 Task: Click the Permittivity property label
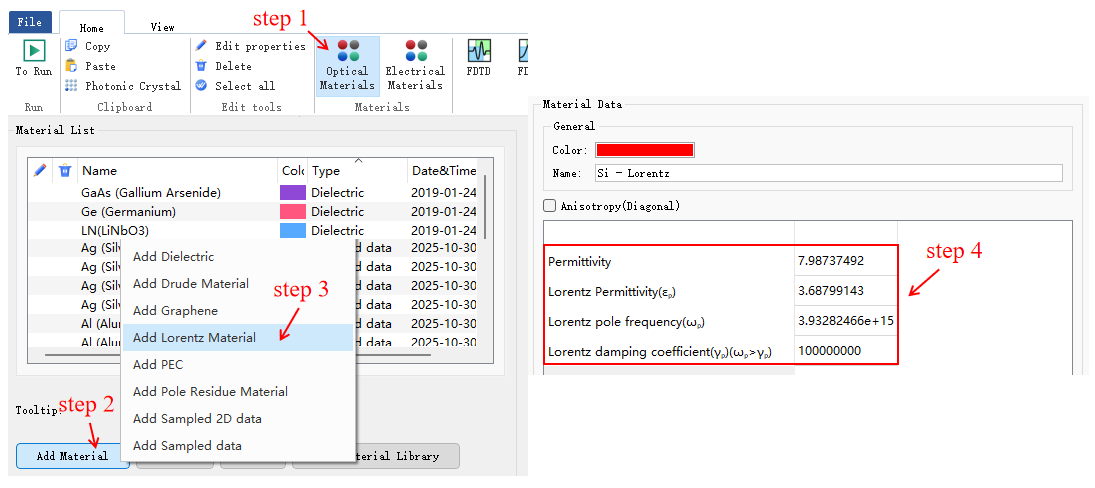580,262
